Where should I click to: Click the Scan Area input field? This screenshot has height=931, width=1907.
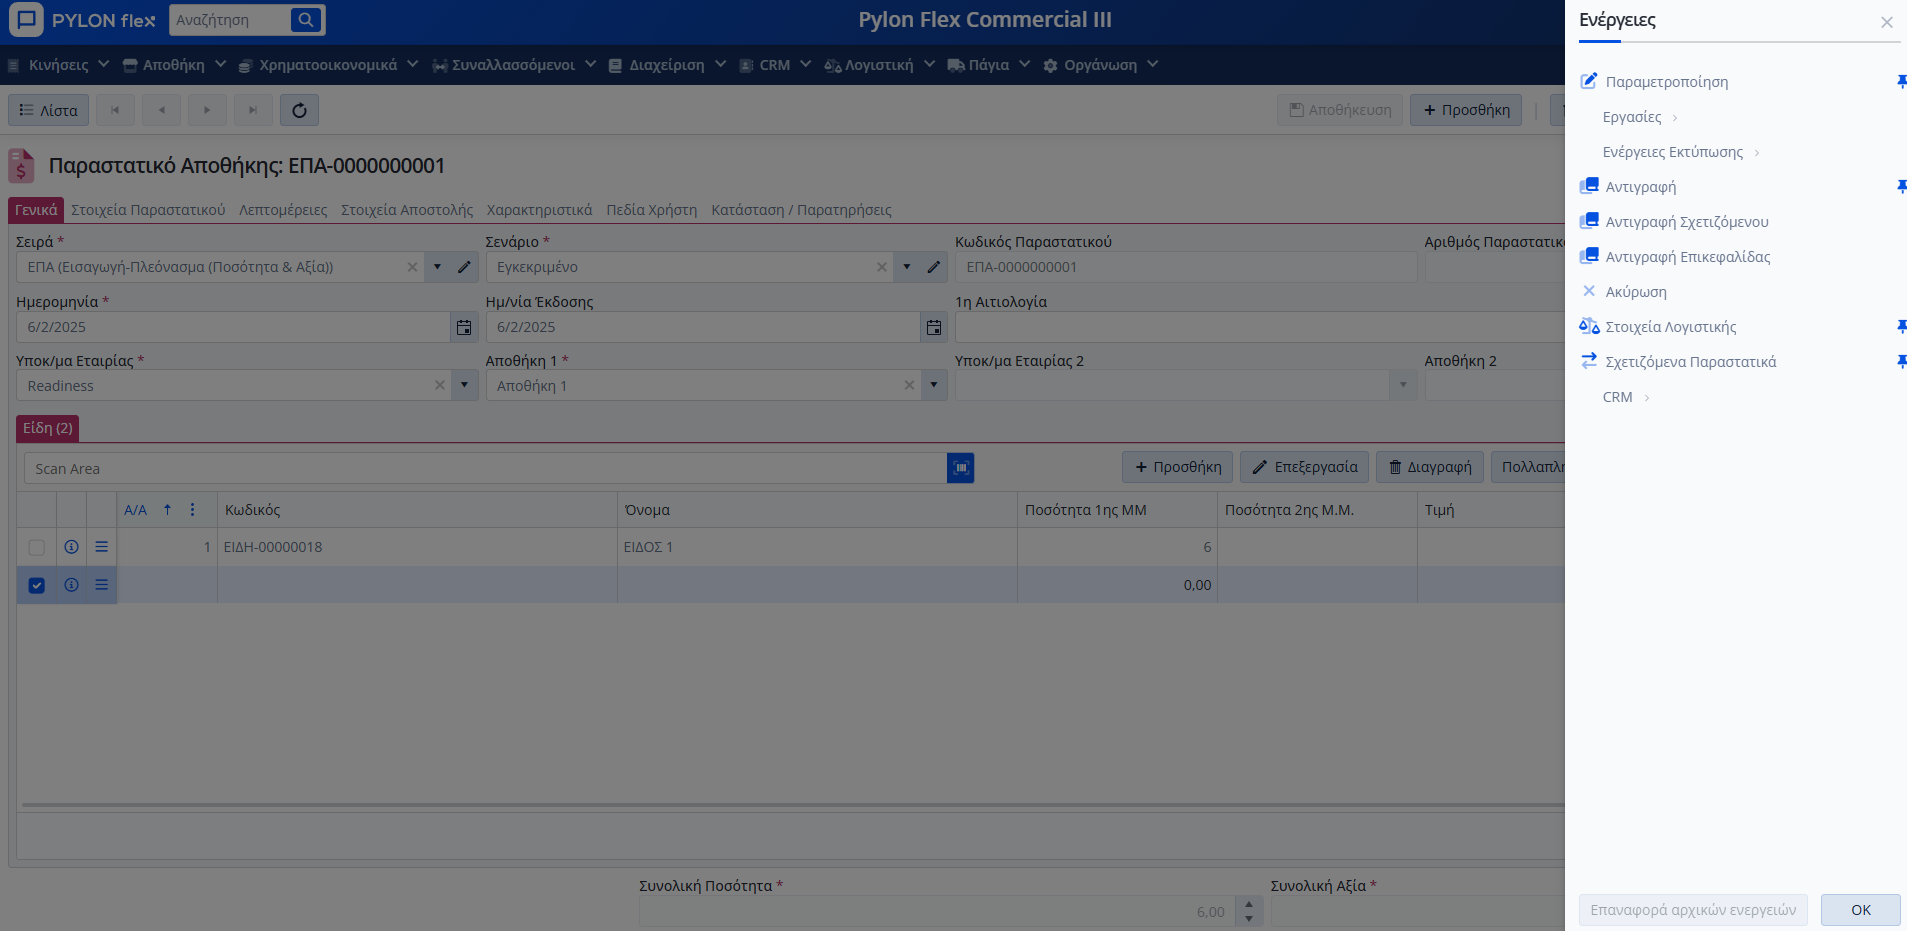(x=485, y=468)
